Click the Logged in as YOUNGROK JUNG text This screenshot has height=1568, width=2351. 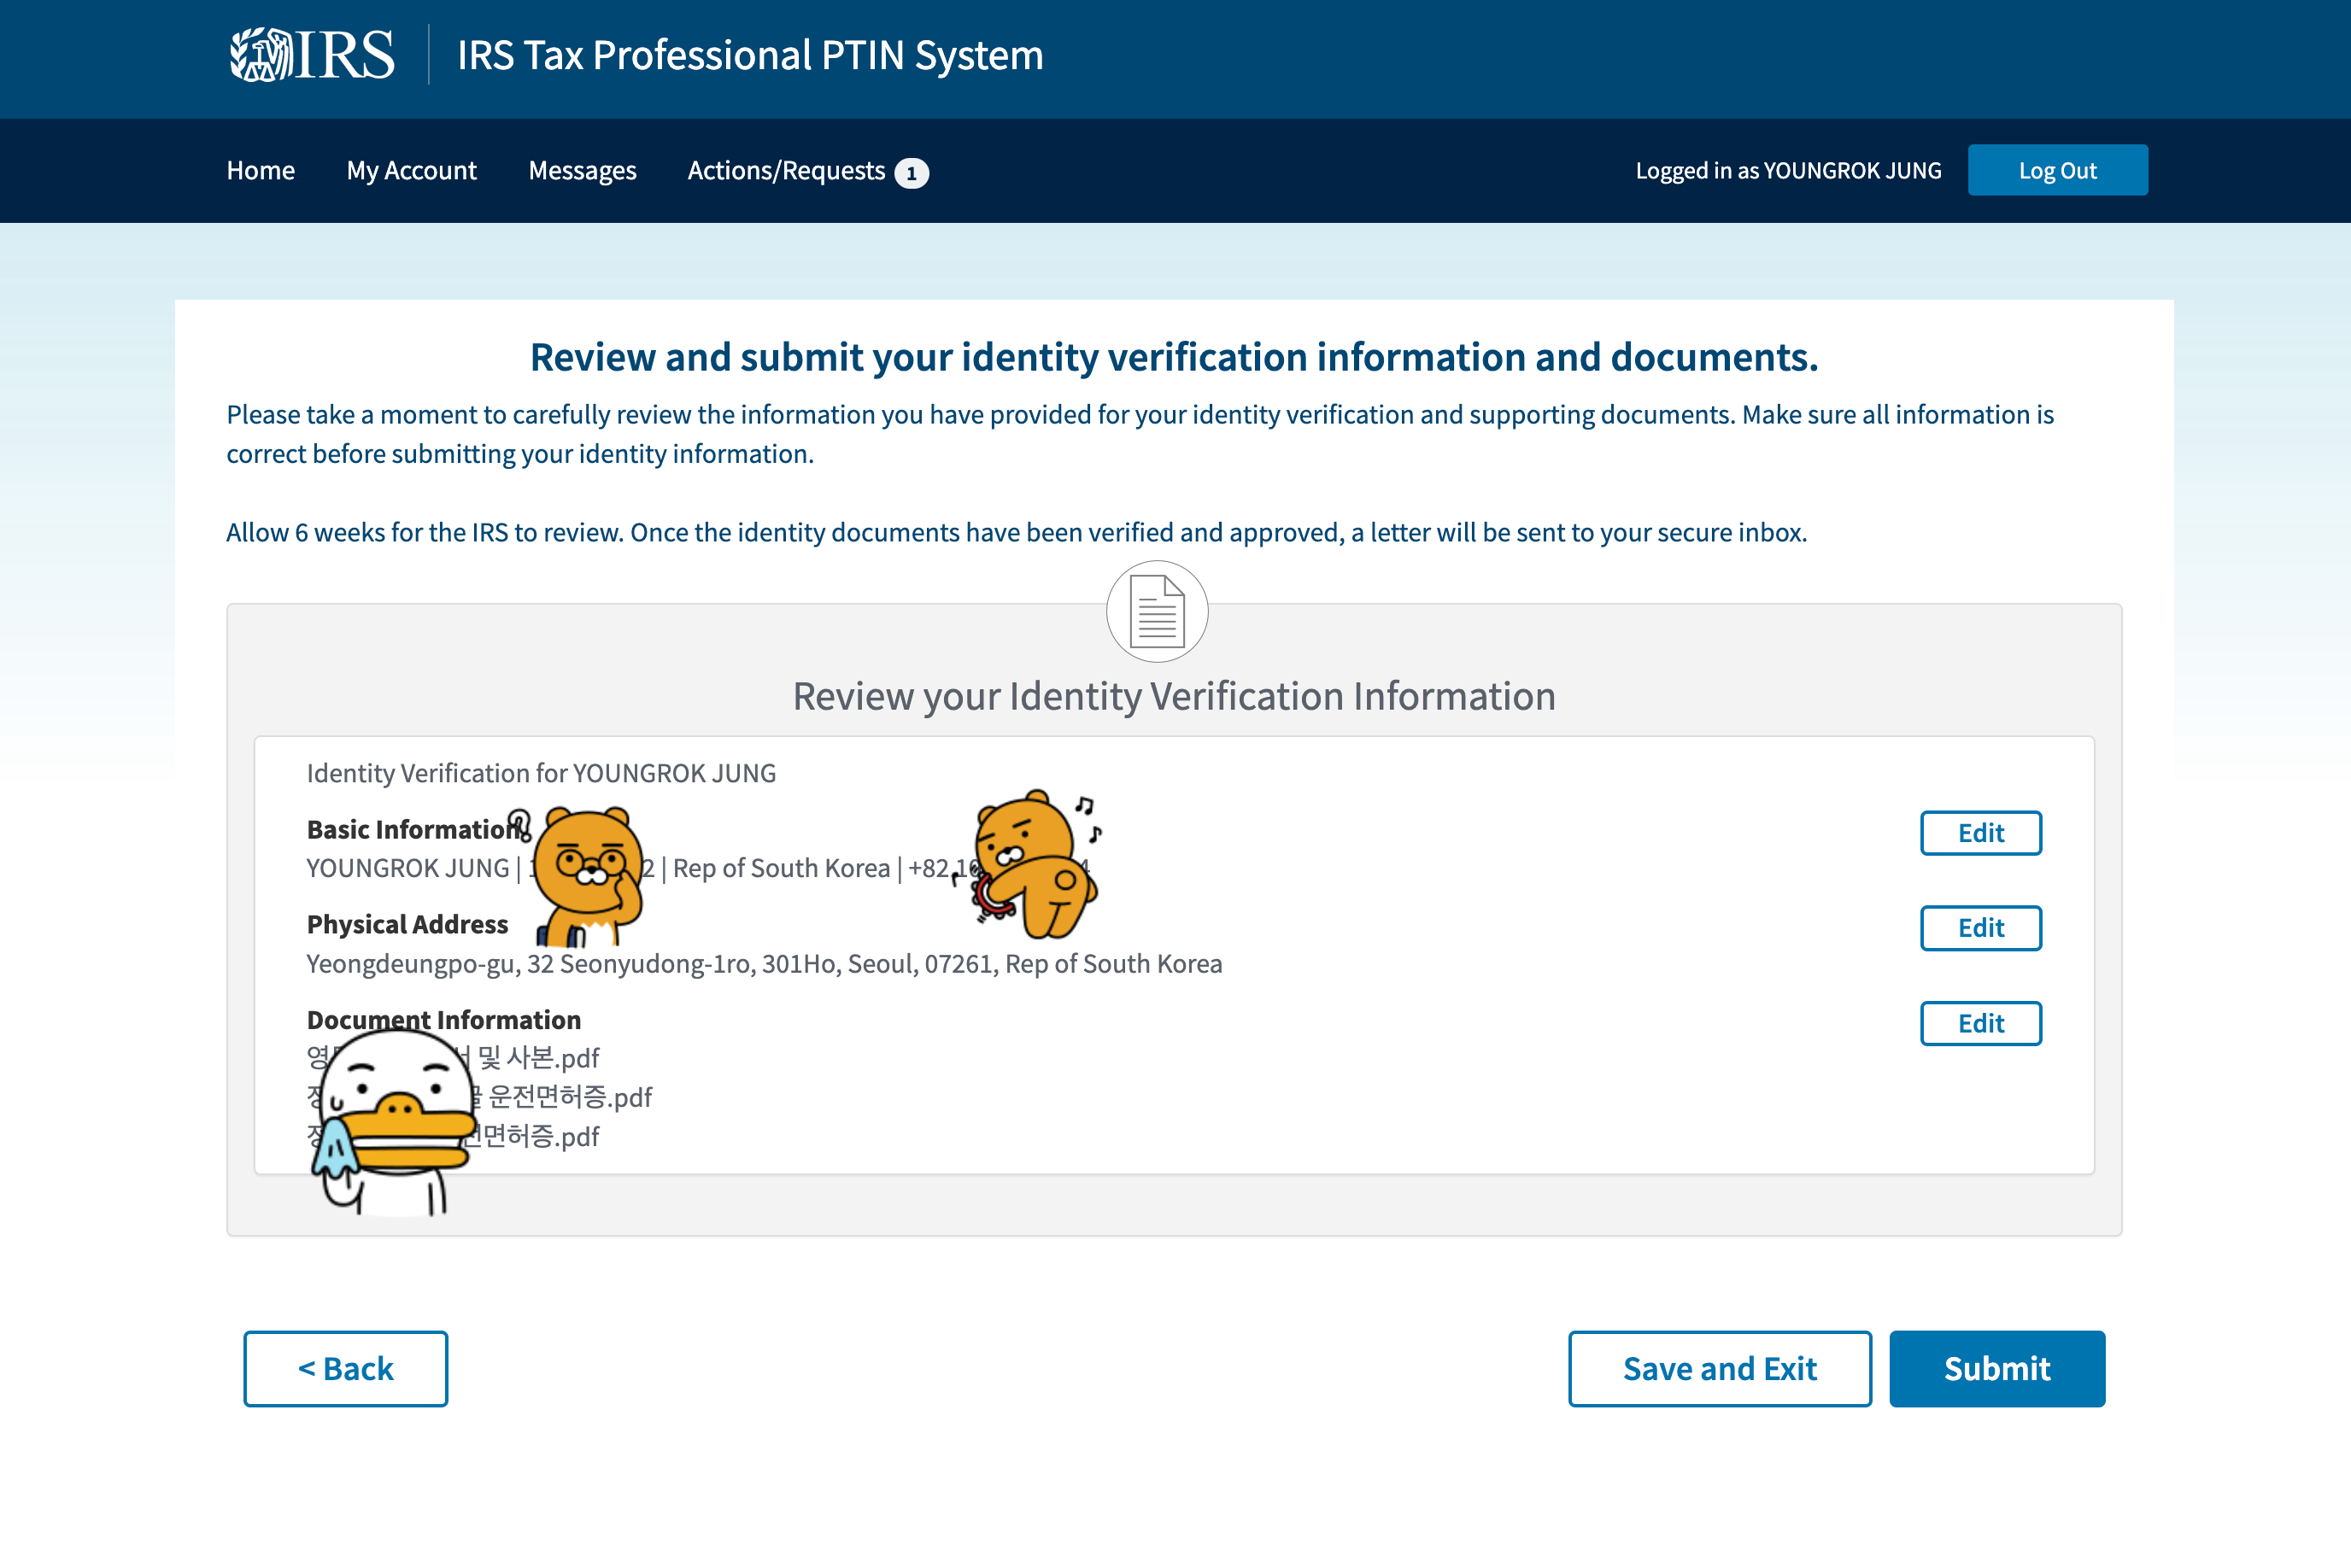pyautogui.click(x=1787, y=171)
